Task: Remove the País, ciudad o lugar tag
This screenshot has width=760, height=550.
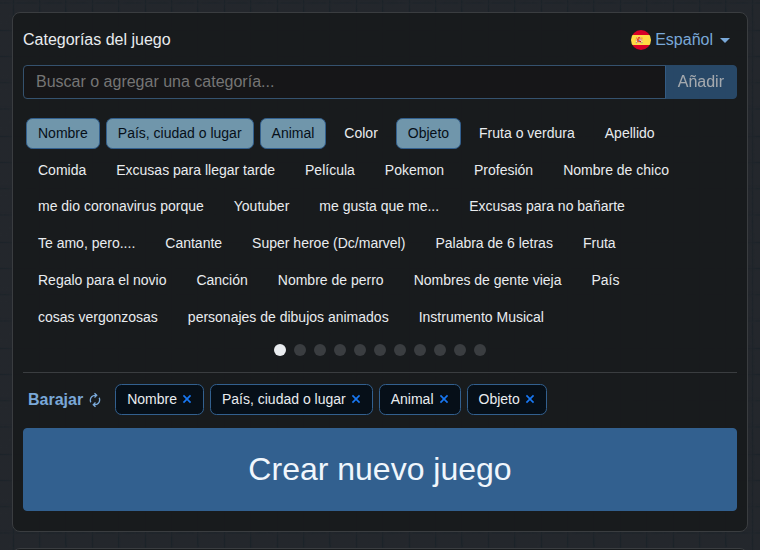Action: coord(356,399)
